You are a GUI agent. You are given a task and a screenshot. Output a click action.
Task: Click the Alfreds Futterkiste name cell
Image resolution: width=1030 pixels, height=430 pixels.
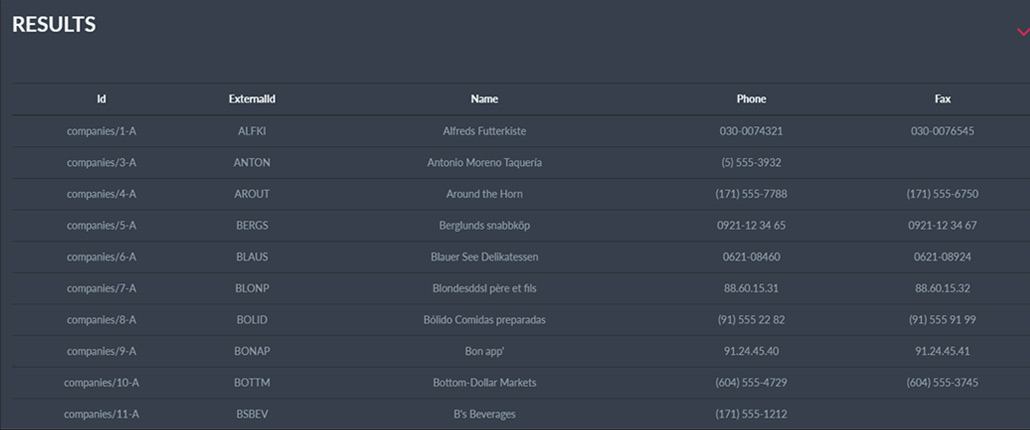(x=484, y=131)
